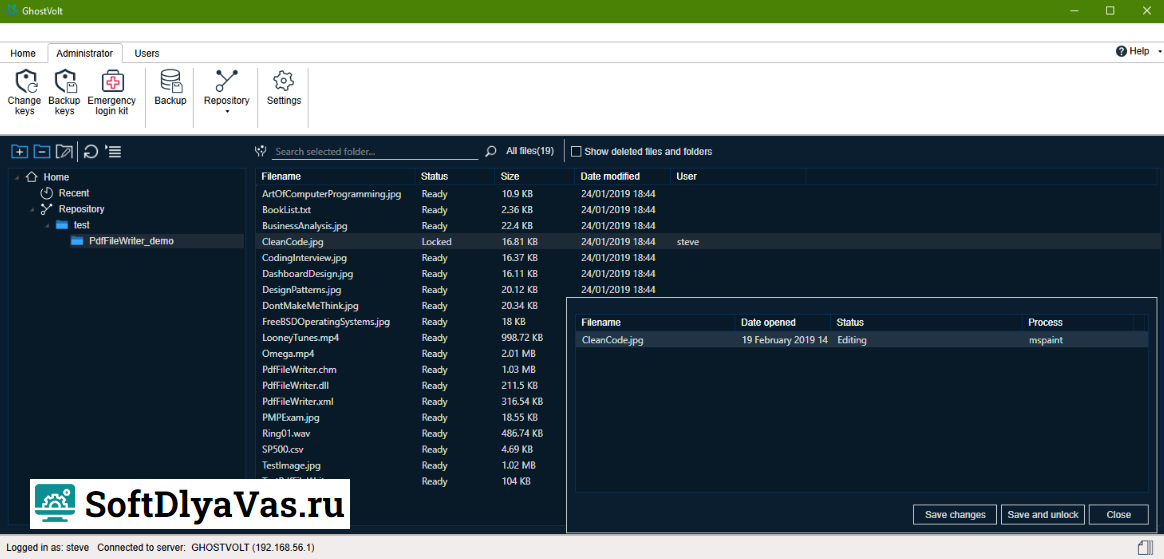Click the add folder plus icon
Viewport: 1164px width, 559px height.
tap(19, 151)
